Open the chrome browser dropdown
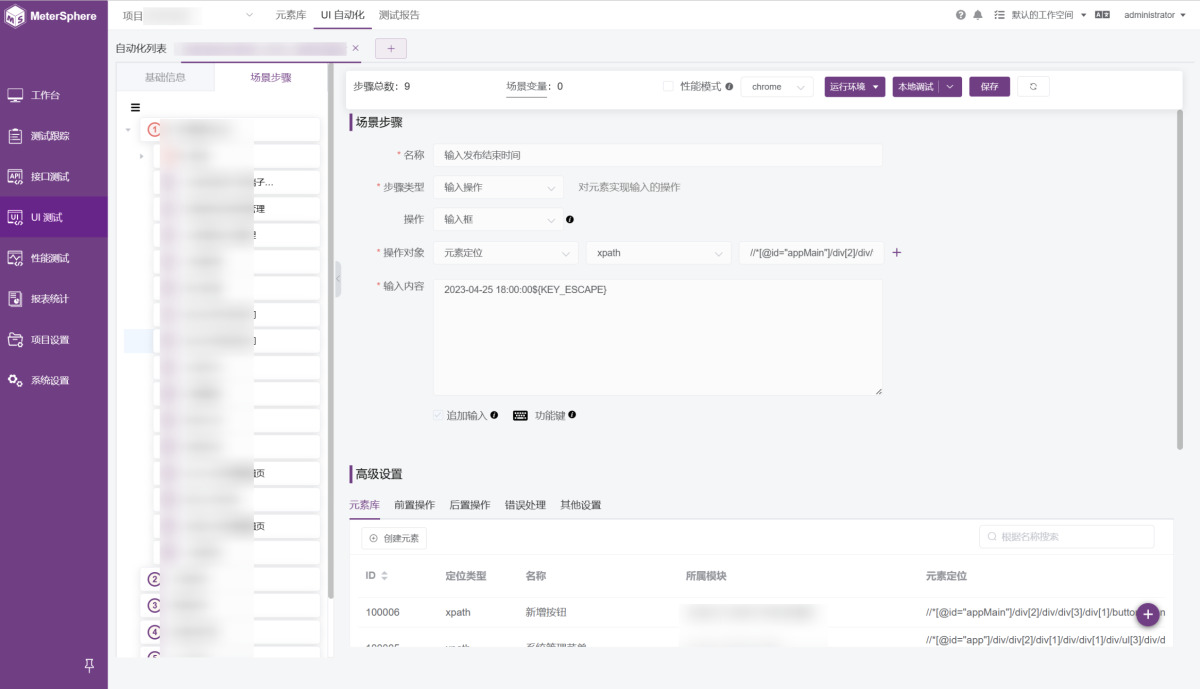Viewport: 1200px width, 689px height. [x=777, y=87]
